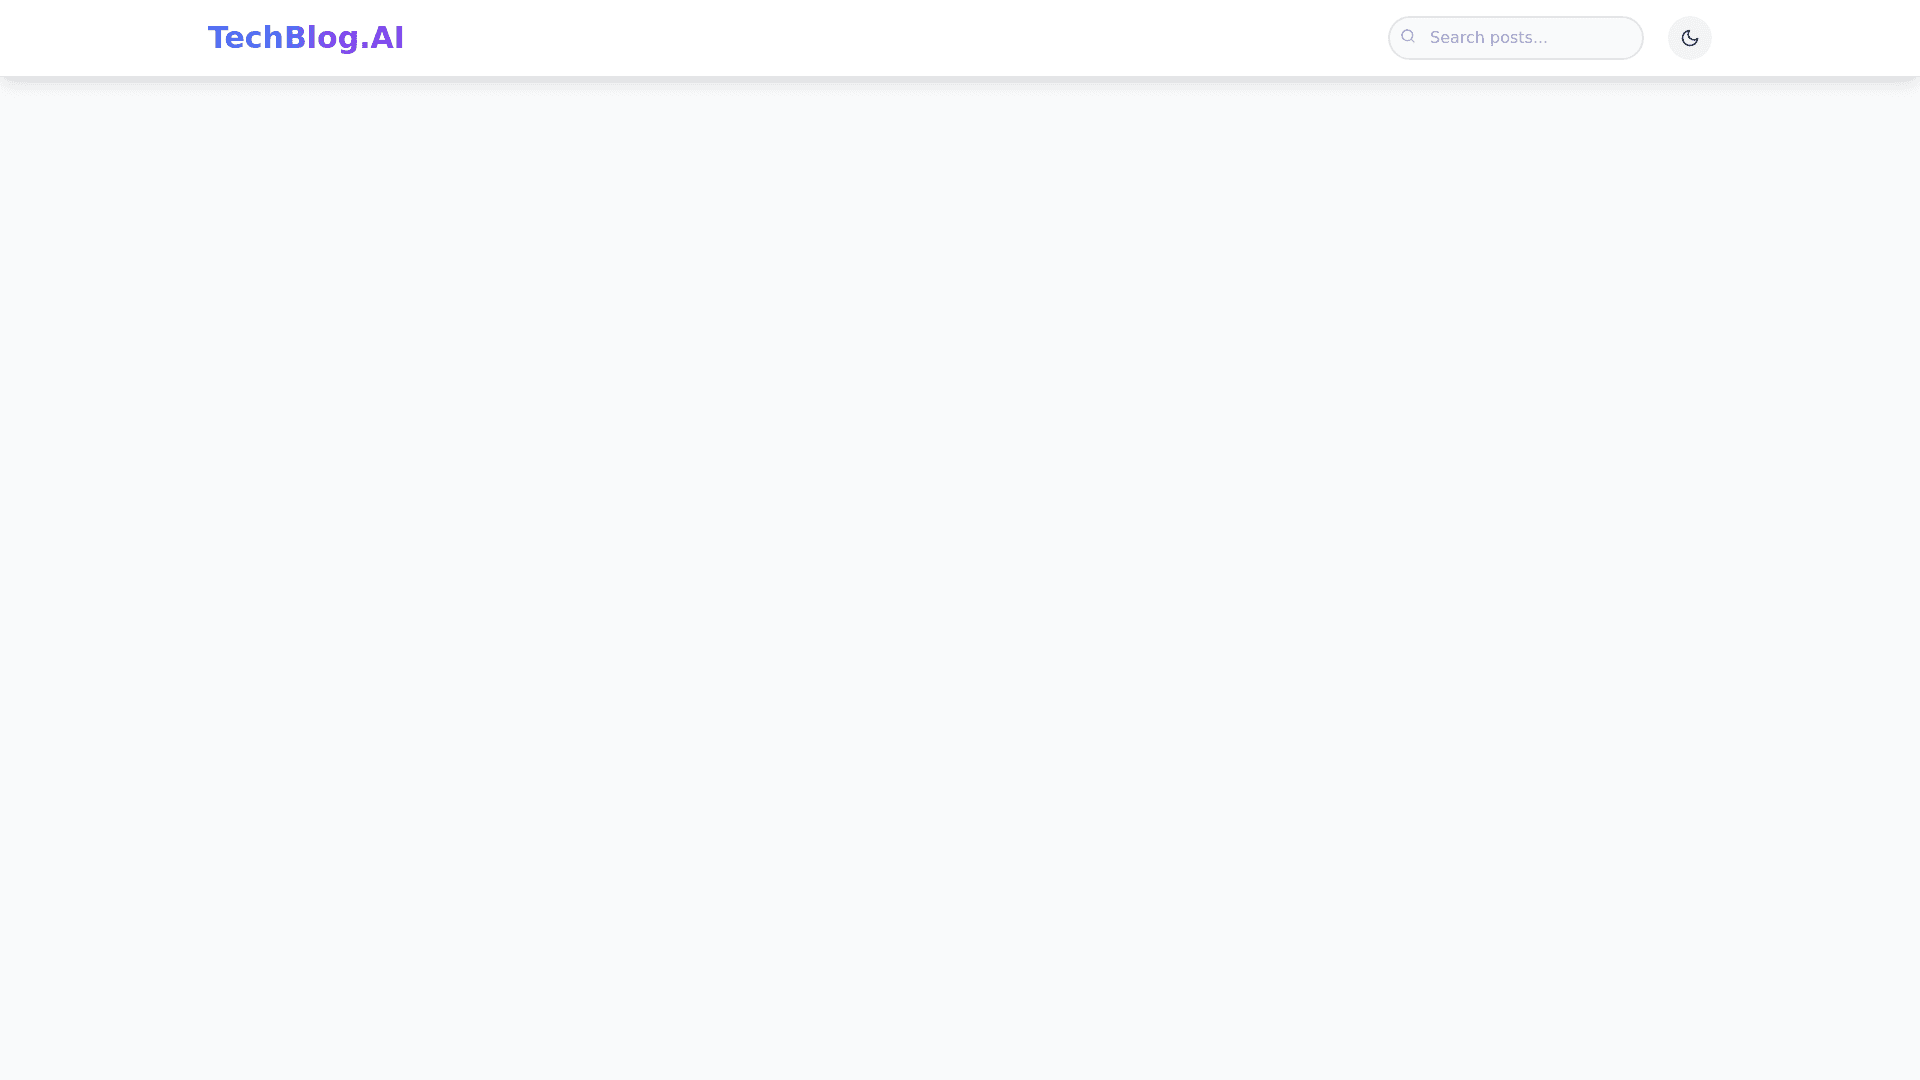Go to the homepage via the TechBlog.AI header
This screenshot has width=1920, height=1080.
pyautogui.click(x=305, y=38)
